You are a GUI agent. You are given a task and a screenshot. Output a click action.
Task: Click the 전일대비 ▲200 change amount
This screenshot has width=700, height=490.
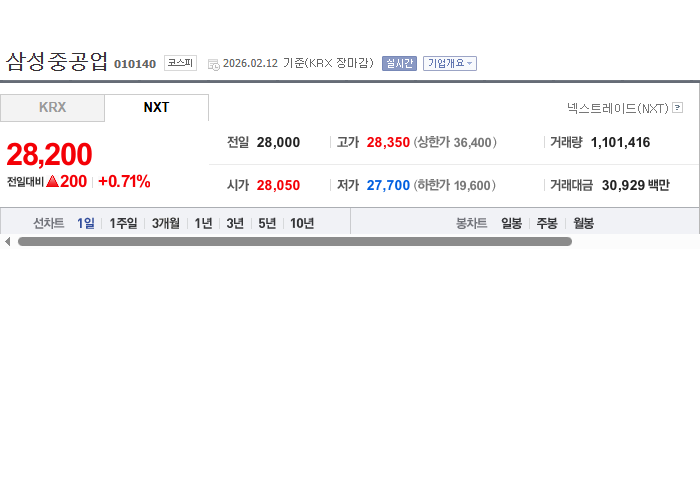[47, 181]
